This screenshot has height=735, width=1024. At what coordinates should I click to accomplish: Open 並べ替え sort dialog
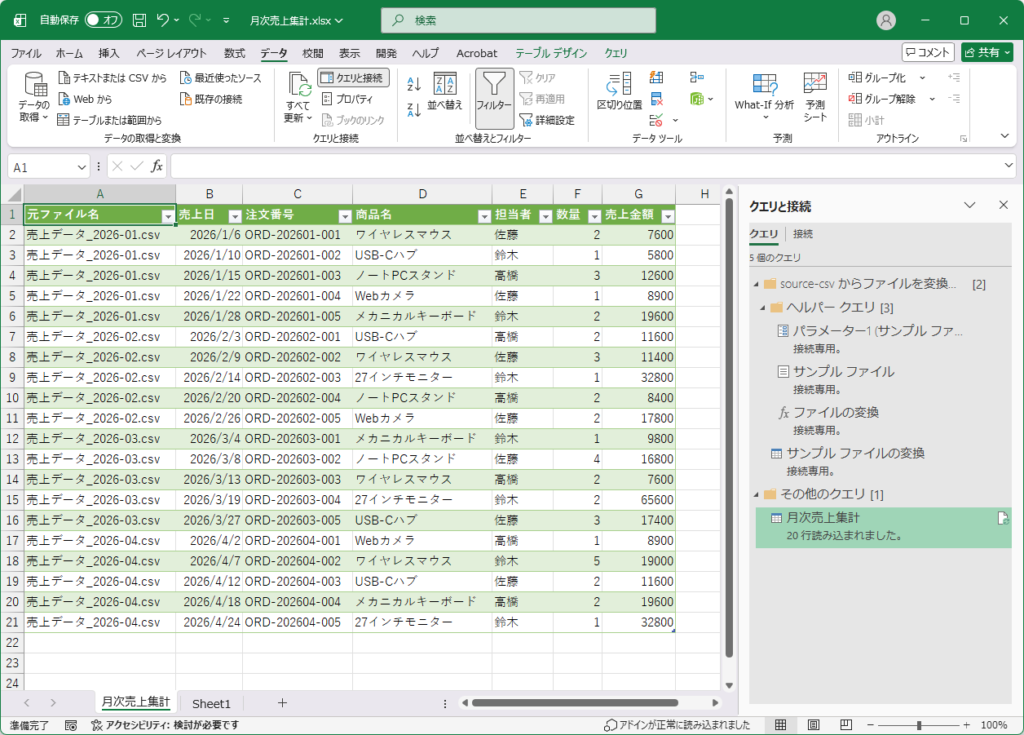coord(445,91)
